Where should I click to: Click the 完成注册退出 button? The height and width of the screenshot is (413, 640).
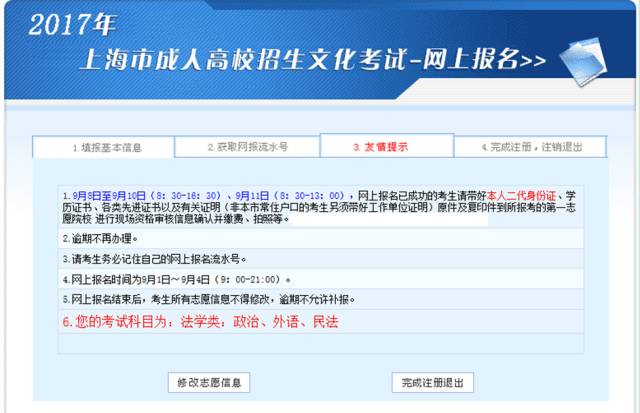[x=433, y=382]
